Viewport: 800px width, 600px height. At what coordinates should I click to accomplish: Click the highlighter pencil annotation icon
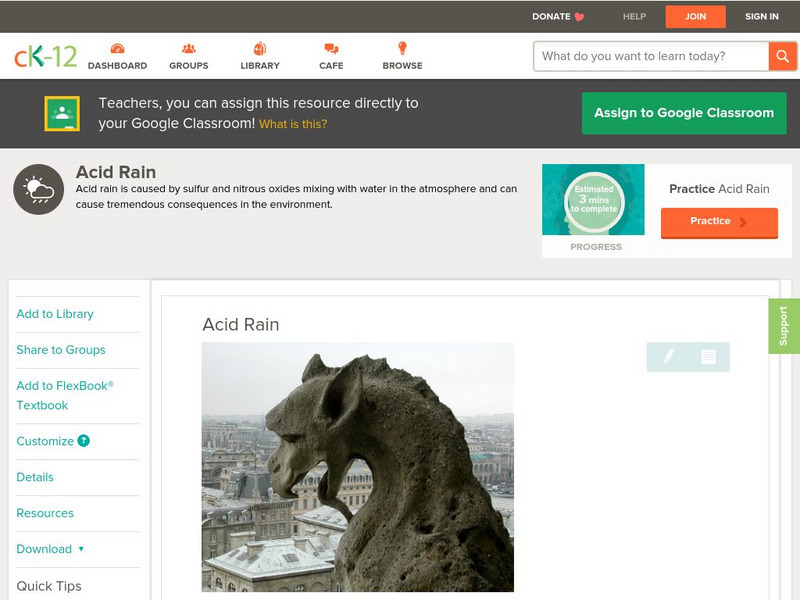(668, 356)
